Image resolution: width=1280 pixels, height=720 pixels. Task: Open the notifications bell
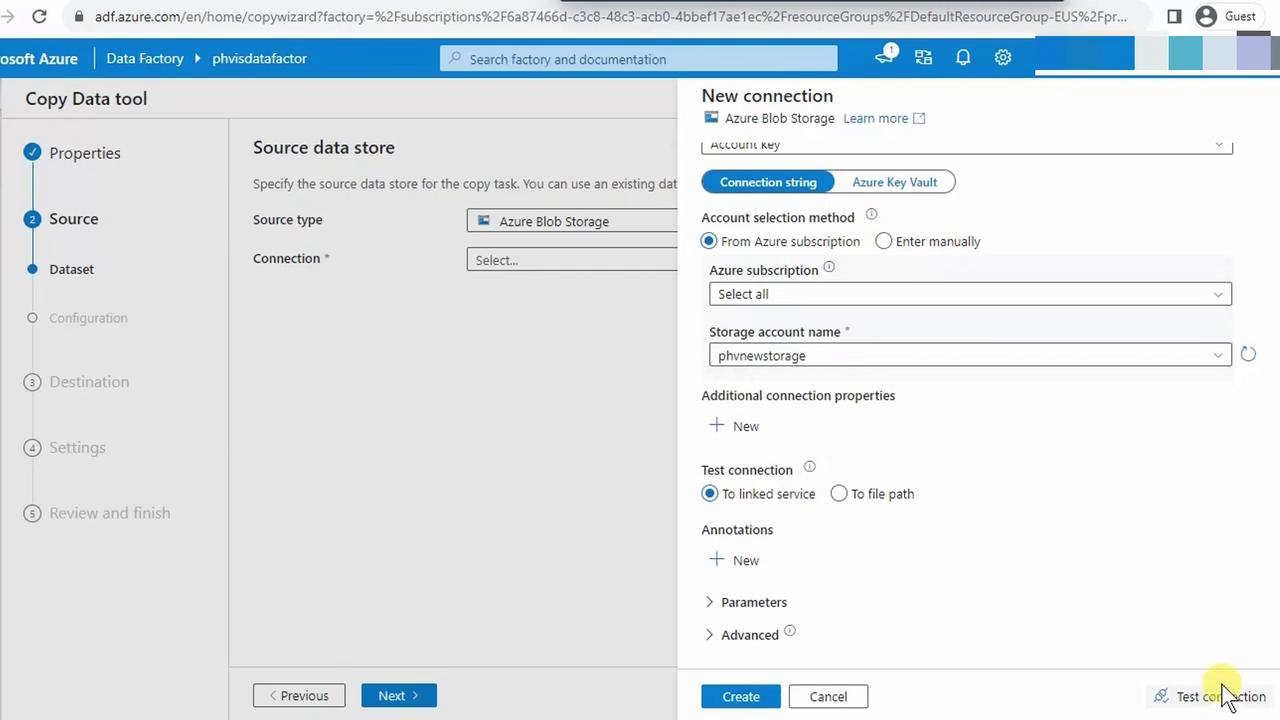point(963,58)
